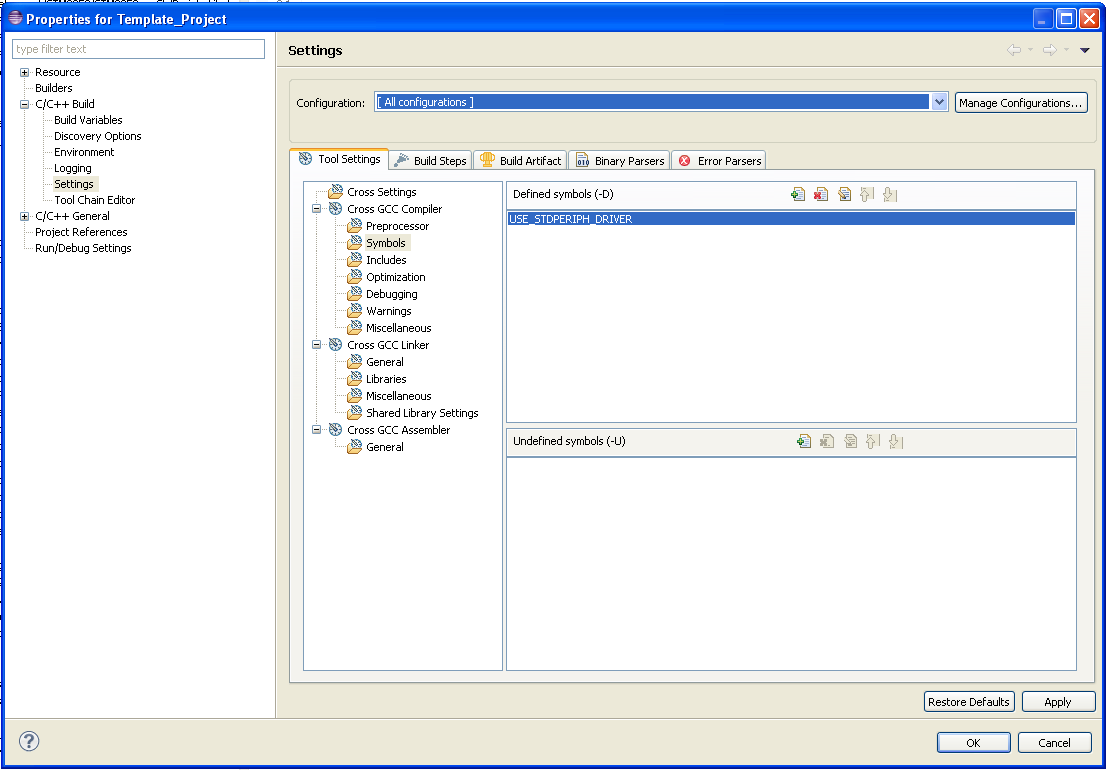1106x770 pixels.
Task: Switch to the Tool Settings tab
Action: [x=339, y=159]
